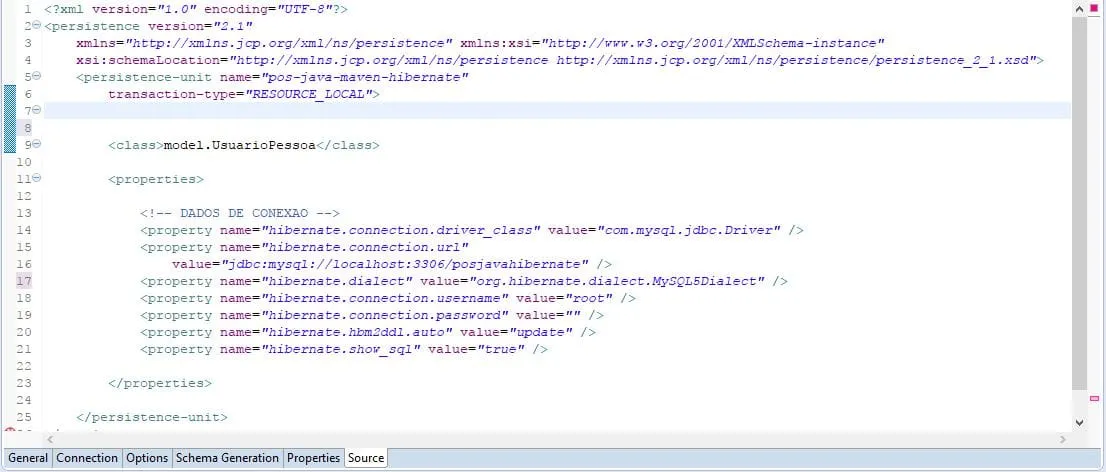Click the vertical scrollbar down arrow
1106x472 pixels.
pyautogui.click(x=1078, y=422)
